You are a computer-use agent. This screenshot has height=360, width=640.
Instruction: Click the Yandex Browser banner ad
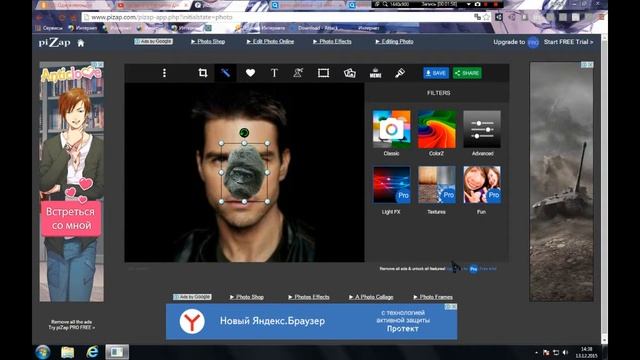coord(311,322)
